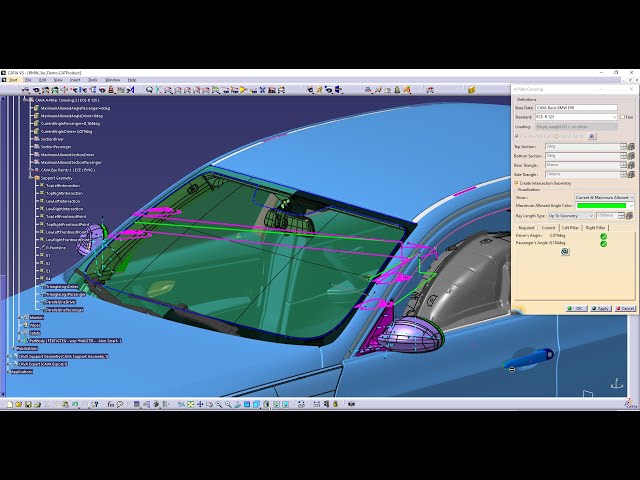Click the Base Data input field

point(576,108)
